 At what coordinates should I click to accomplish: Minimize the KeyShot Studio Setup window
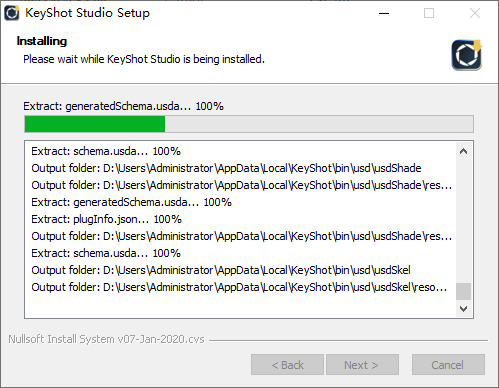[x=384, y=13]
